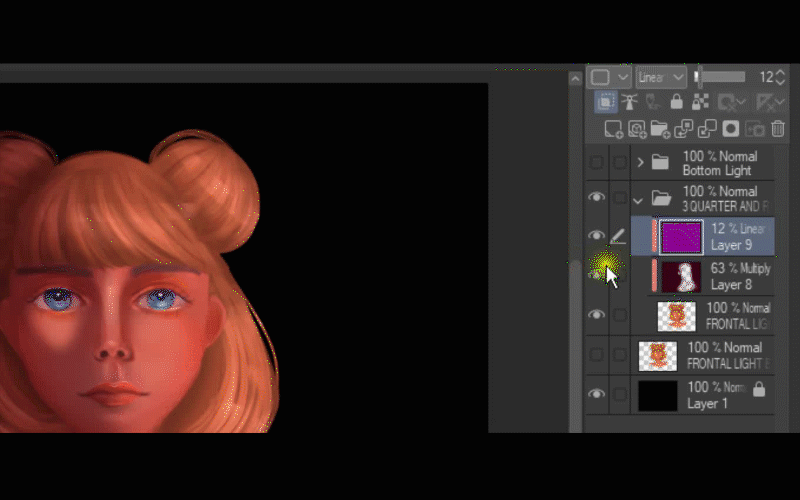
Task: Select the 'Bottom Light' folder name
Action: pyautogui.click(x=717, y=170)
